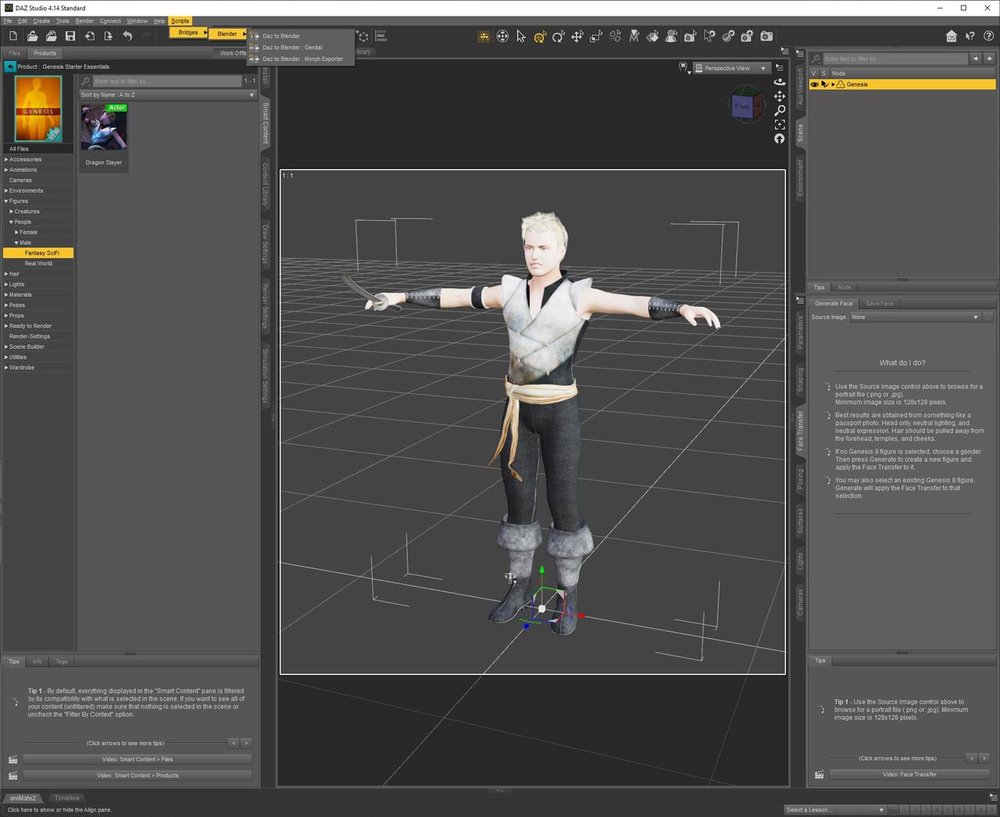The image size is (1000, 817).
Task: Click the Generate Face button
Action: click(x=833, y=303)
